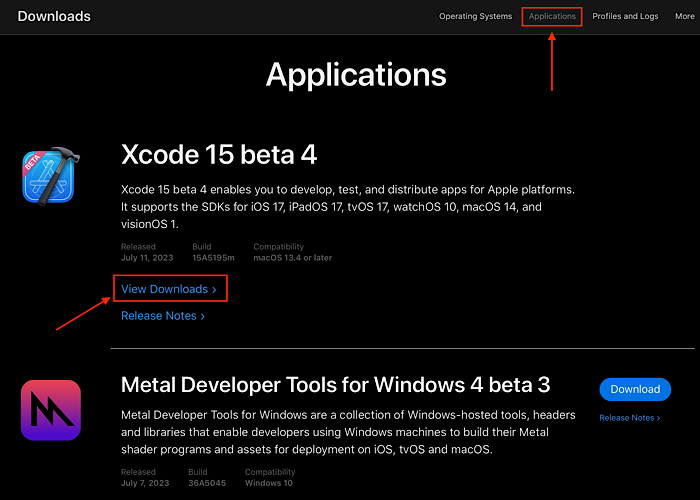This screenshot has width=700, height=500.
Task: Download Metal Developer Tools for Windows
Action: [x=635, y=389]
